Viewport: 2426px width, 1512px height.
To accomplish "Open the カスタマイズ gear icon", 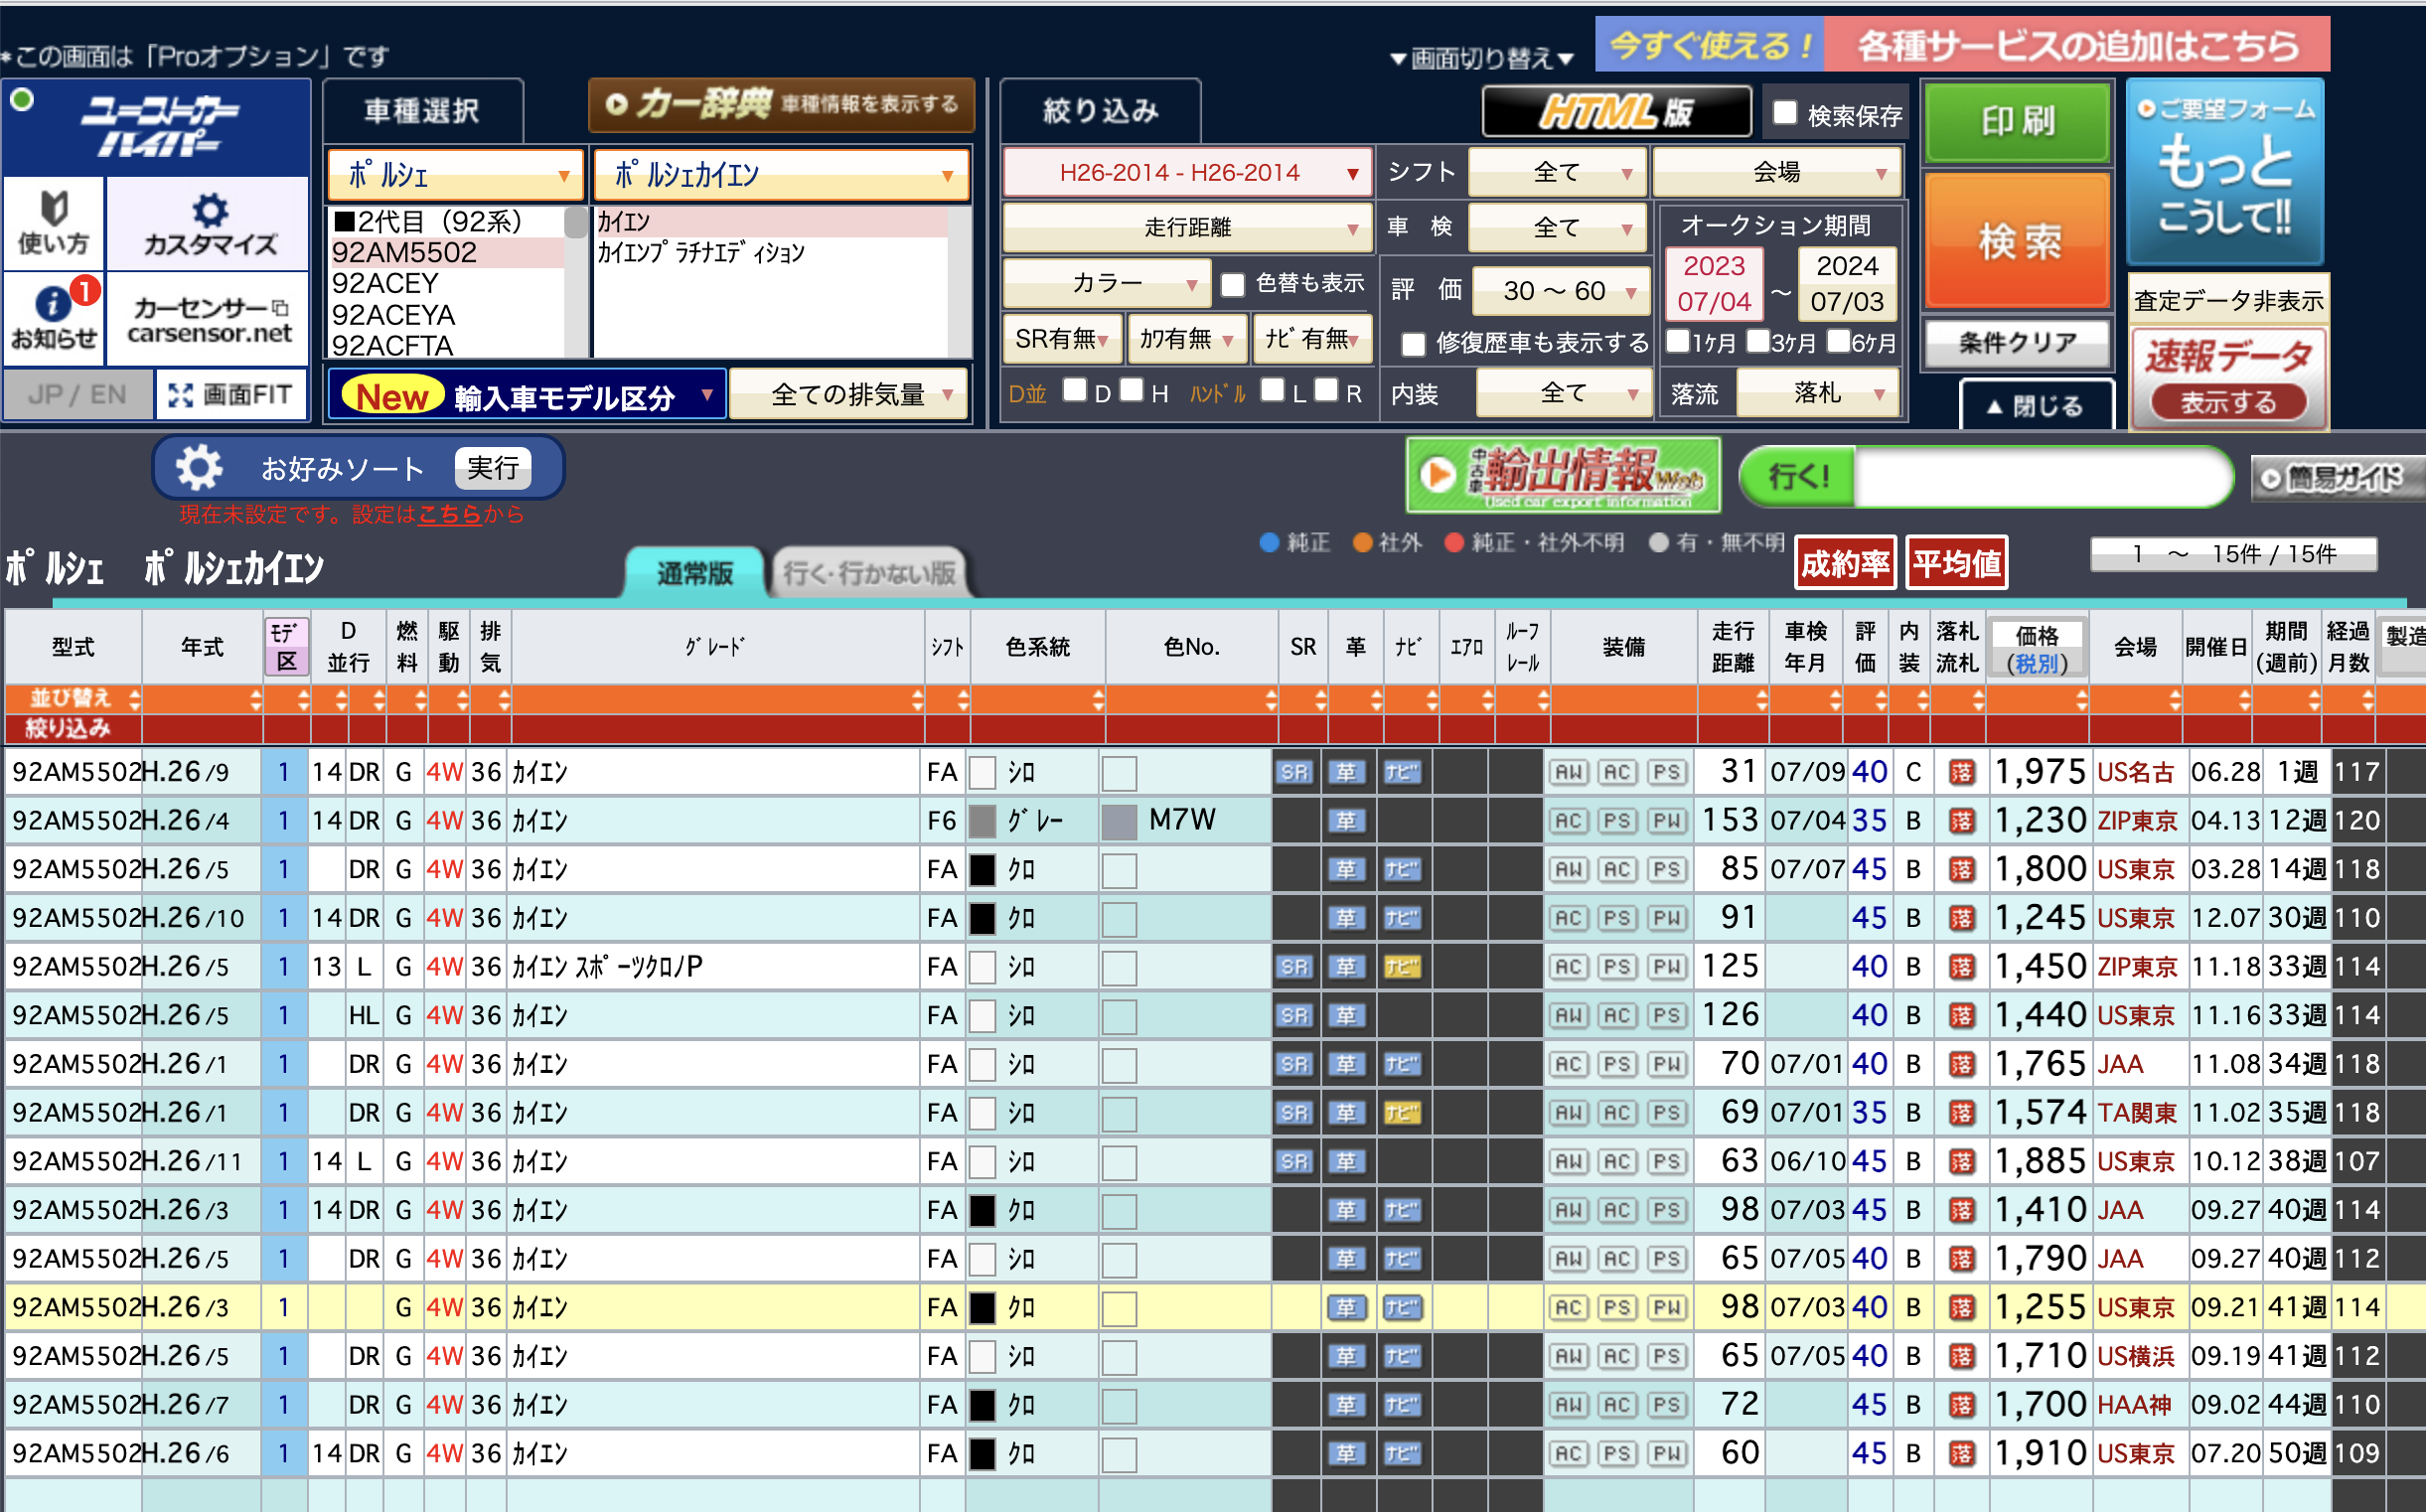I will point(208,224).
